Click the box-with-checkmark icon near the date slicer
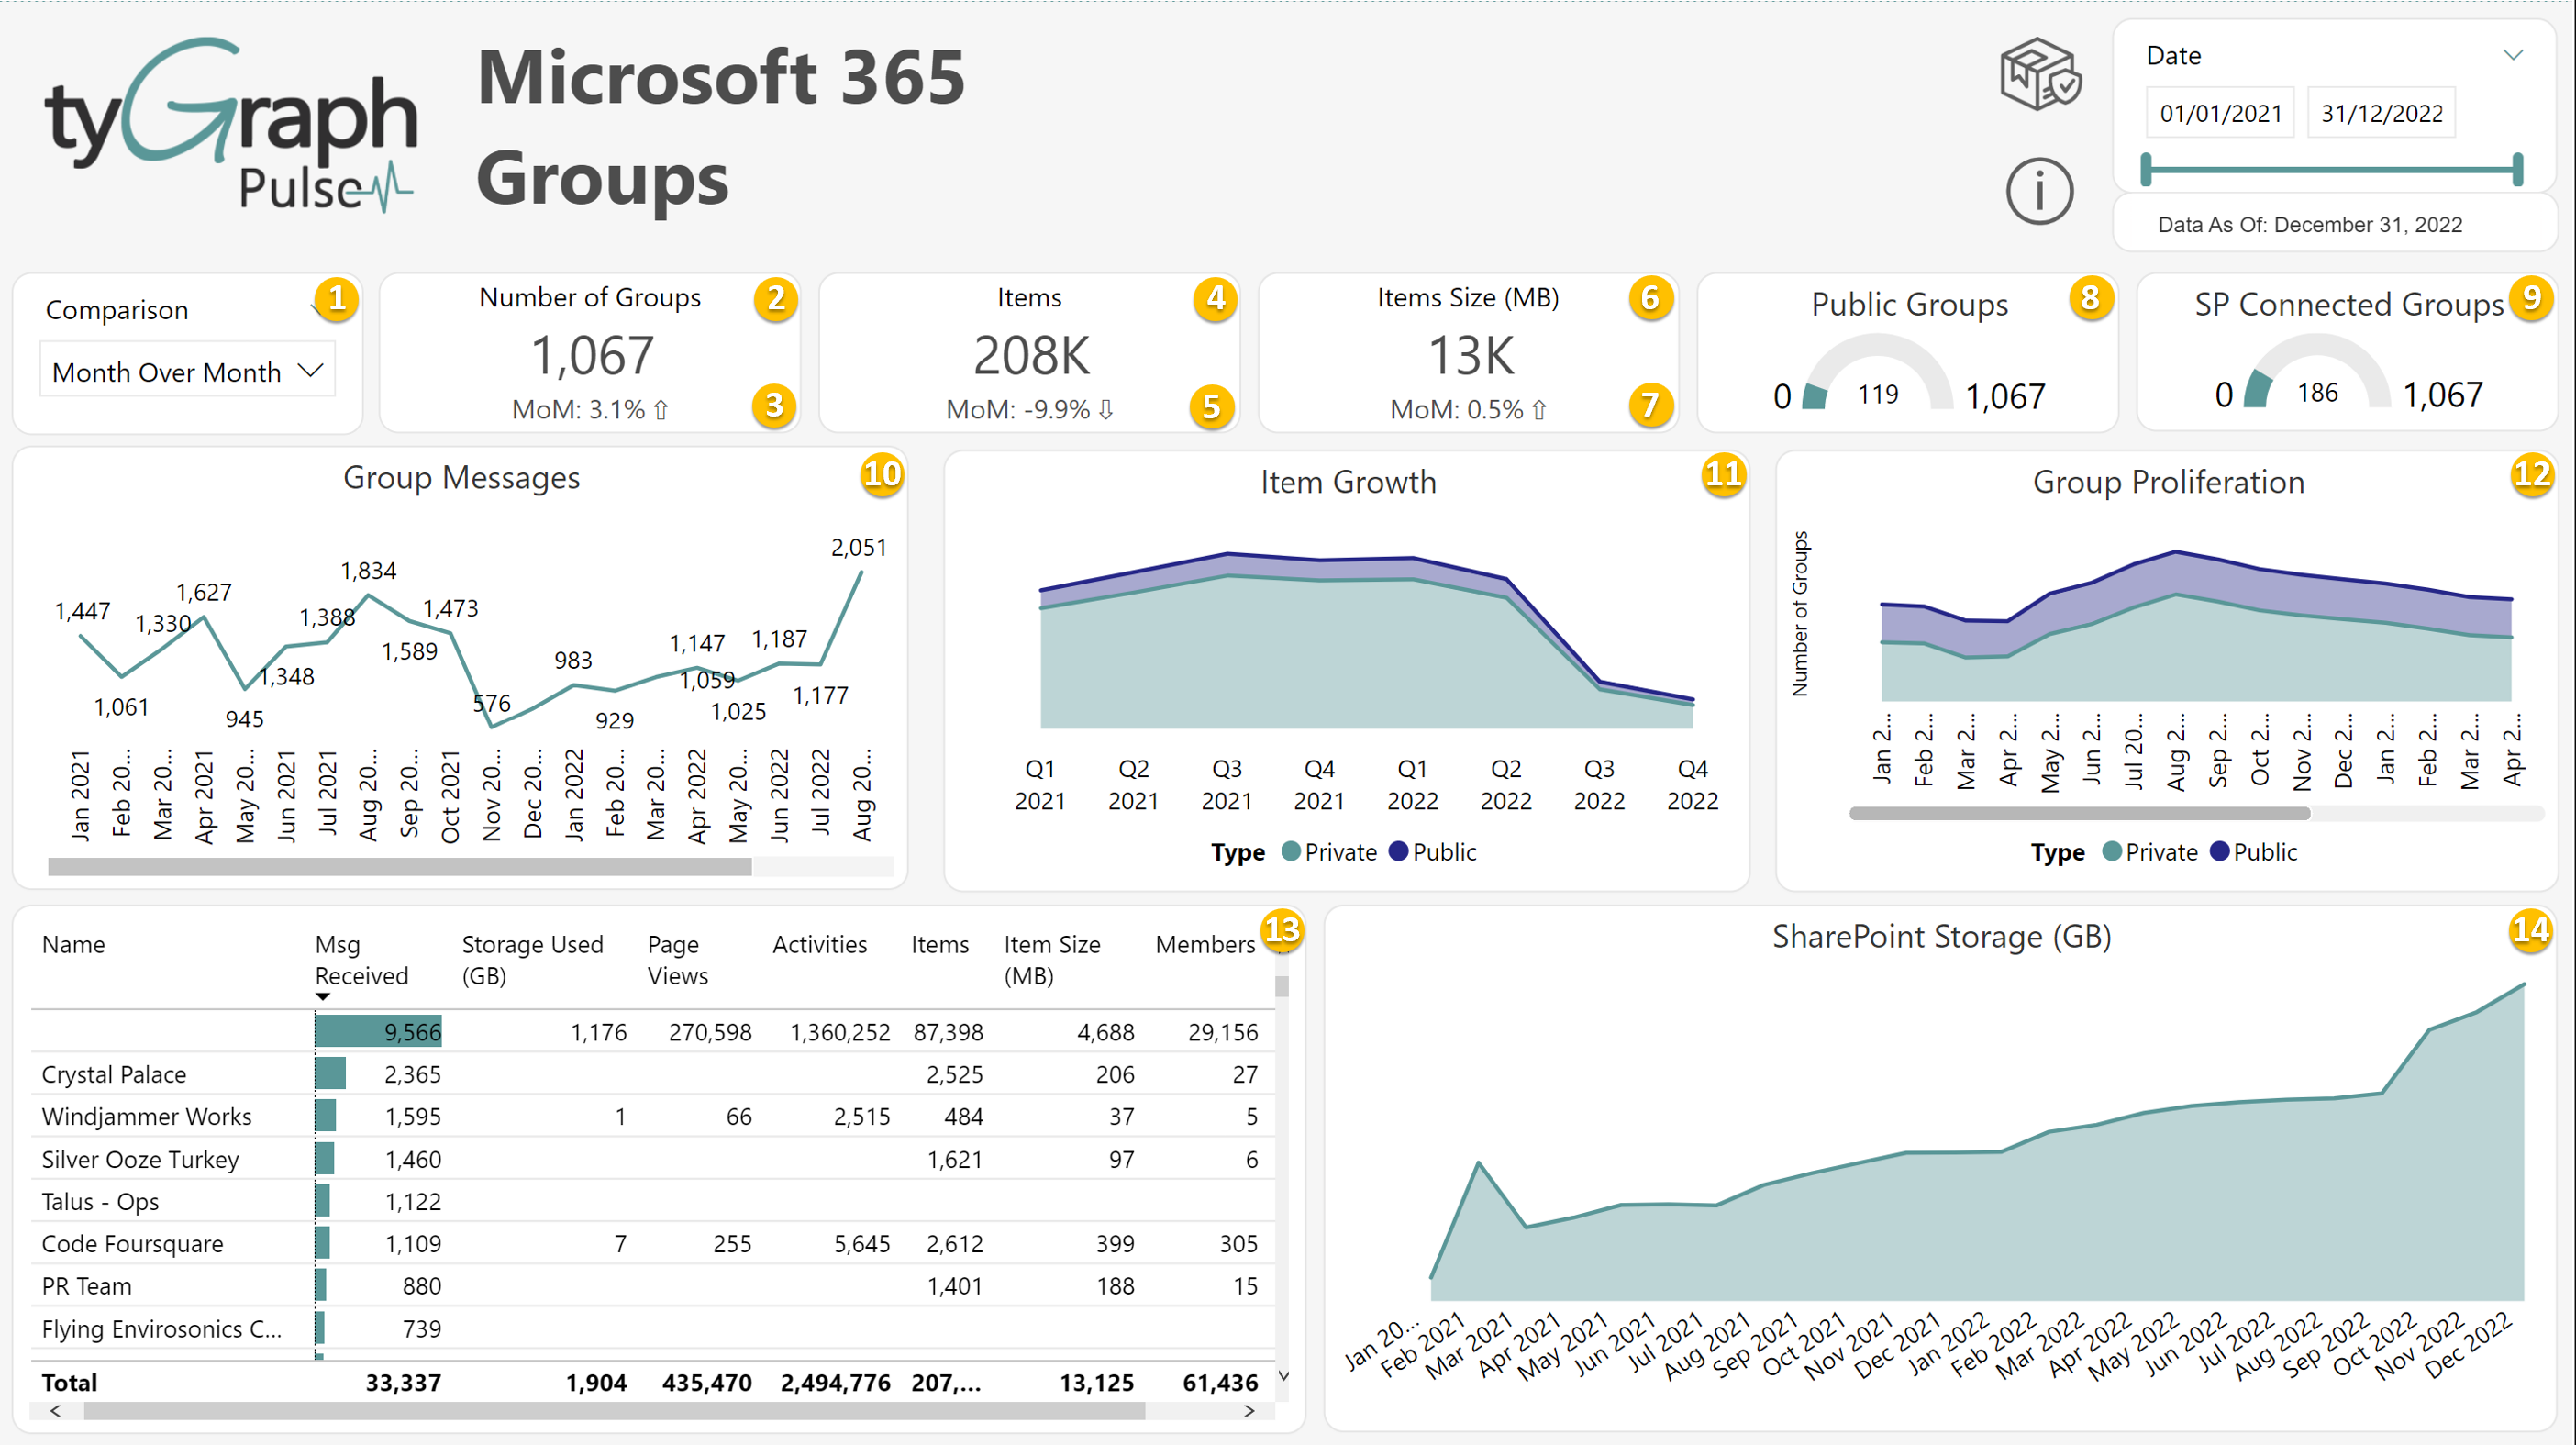Screen dimensions: 2576x1445 point(2039,74)
